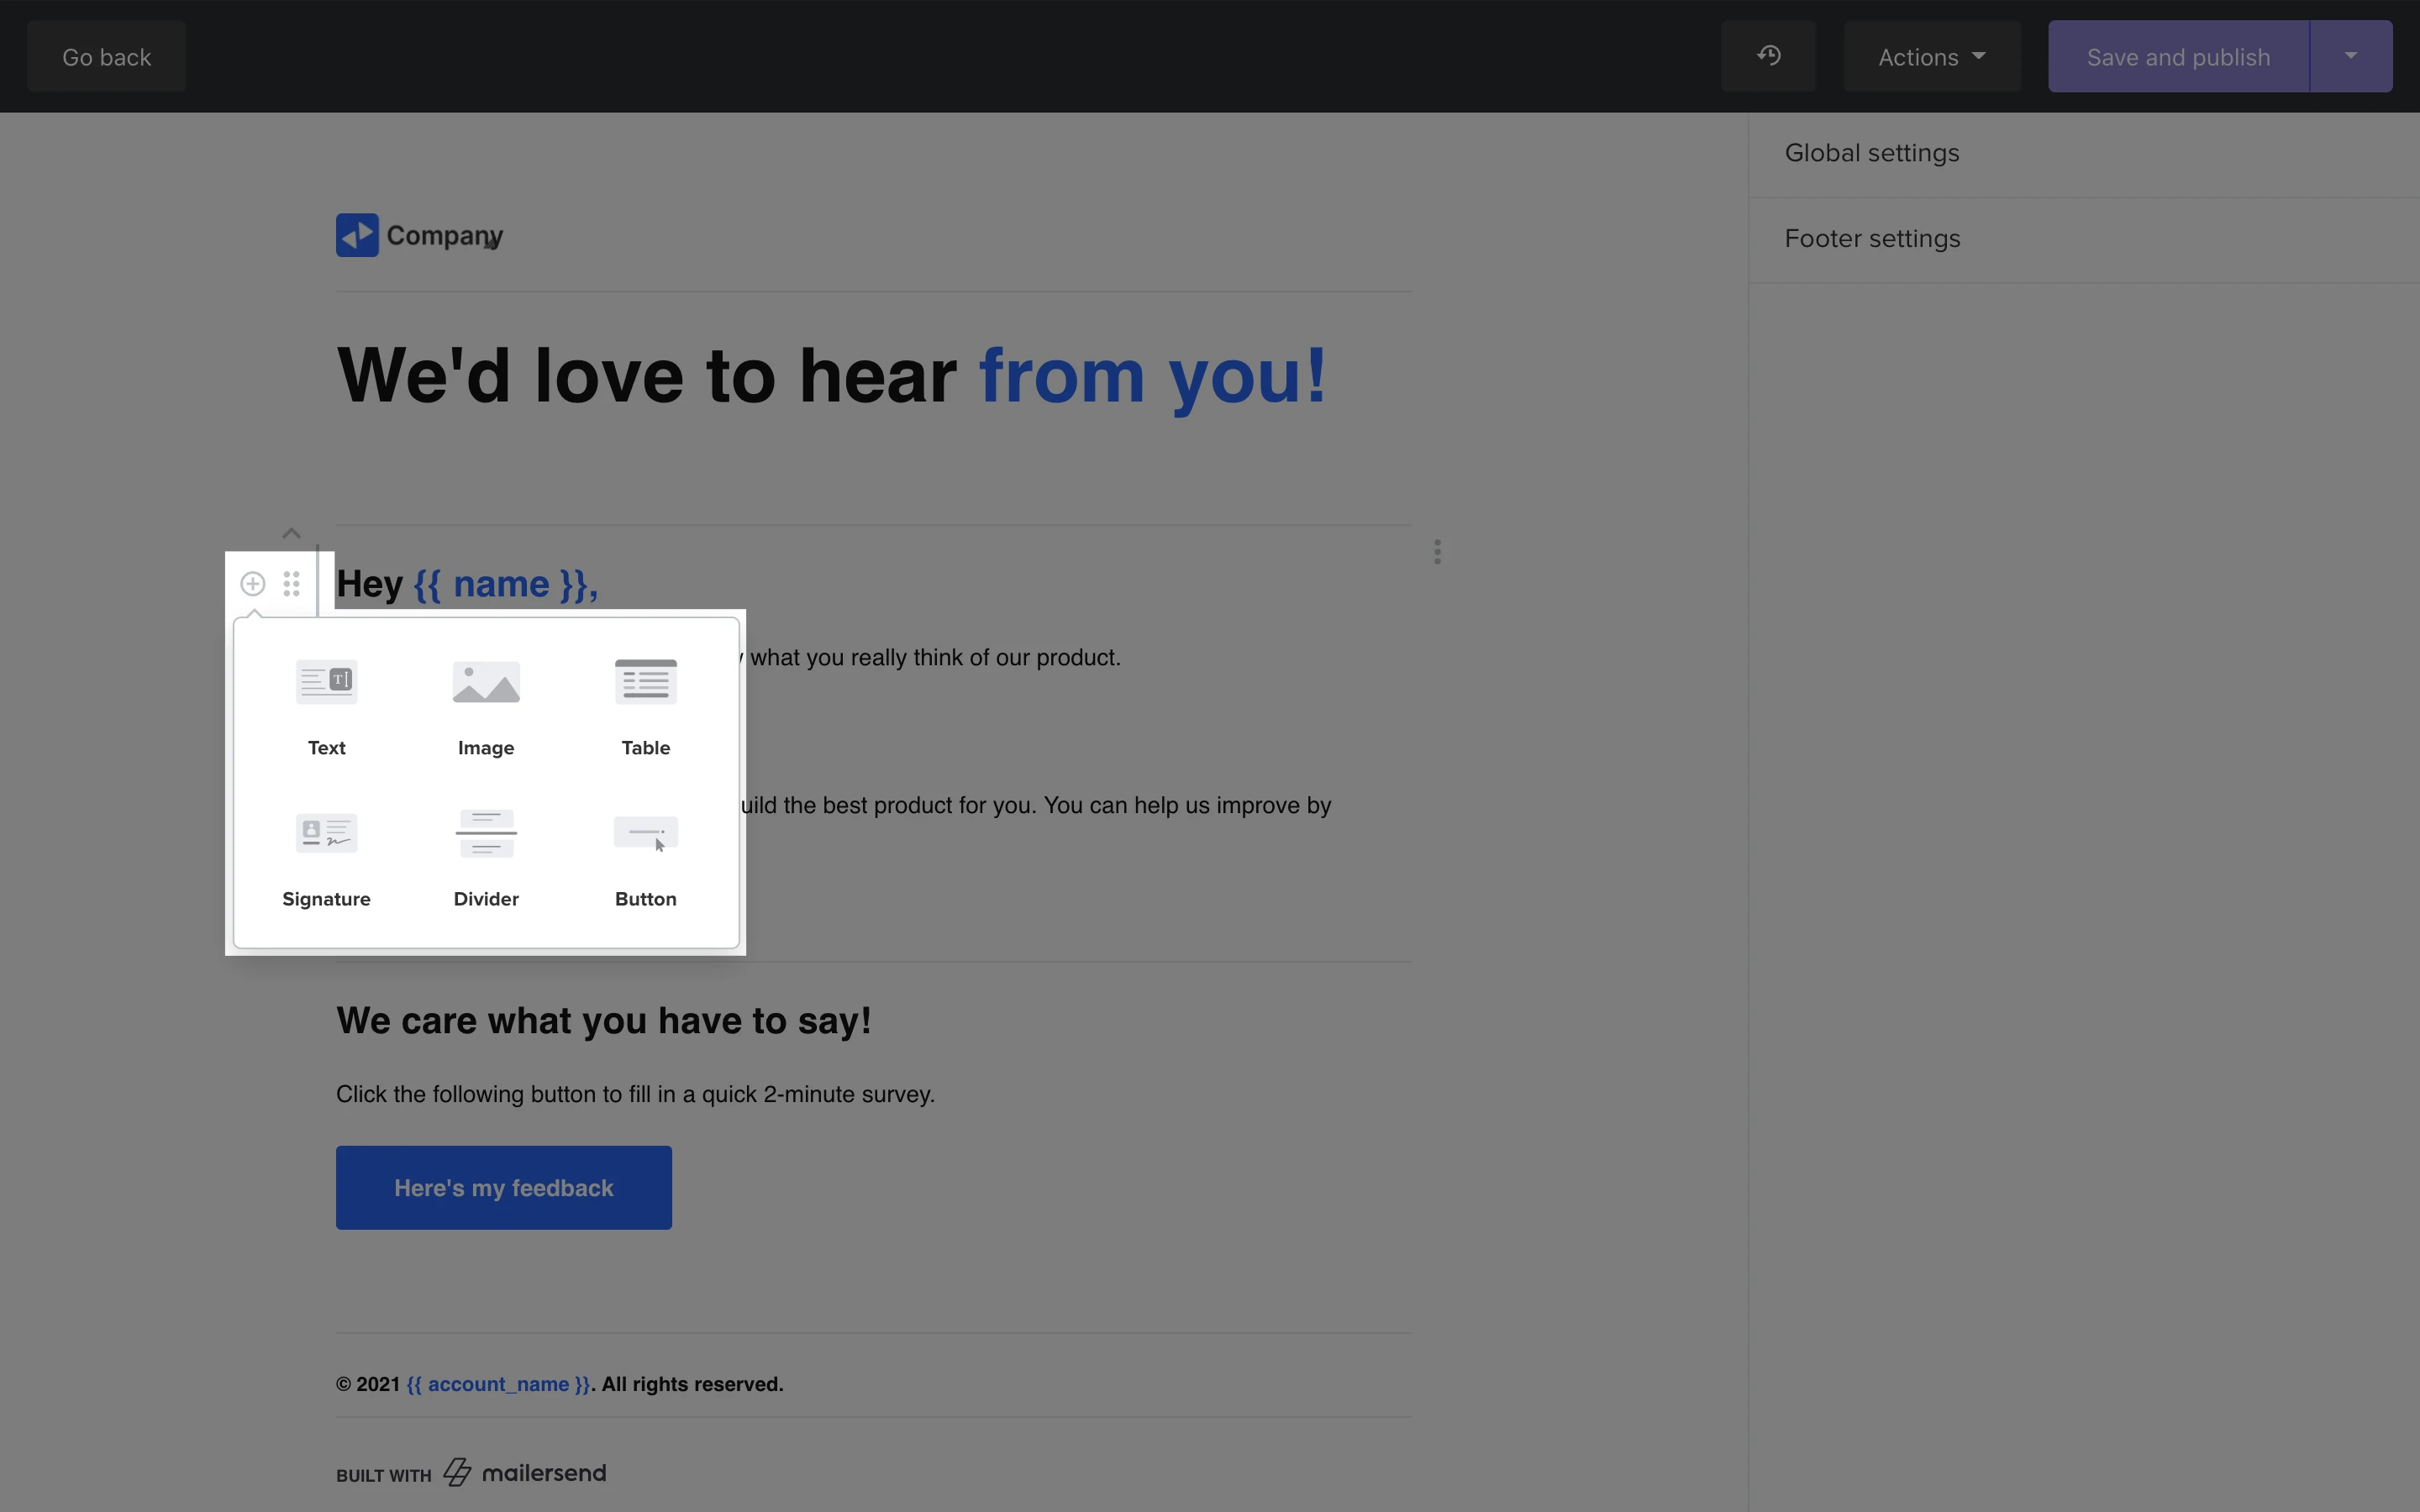This screenshot has width=2420, height=1512.
Task: Click Save and publish
Action: click(x=2178, y=56)
